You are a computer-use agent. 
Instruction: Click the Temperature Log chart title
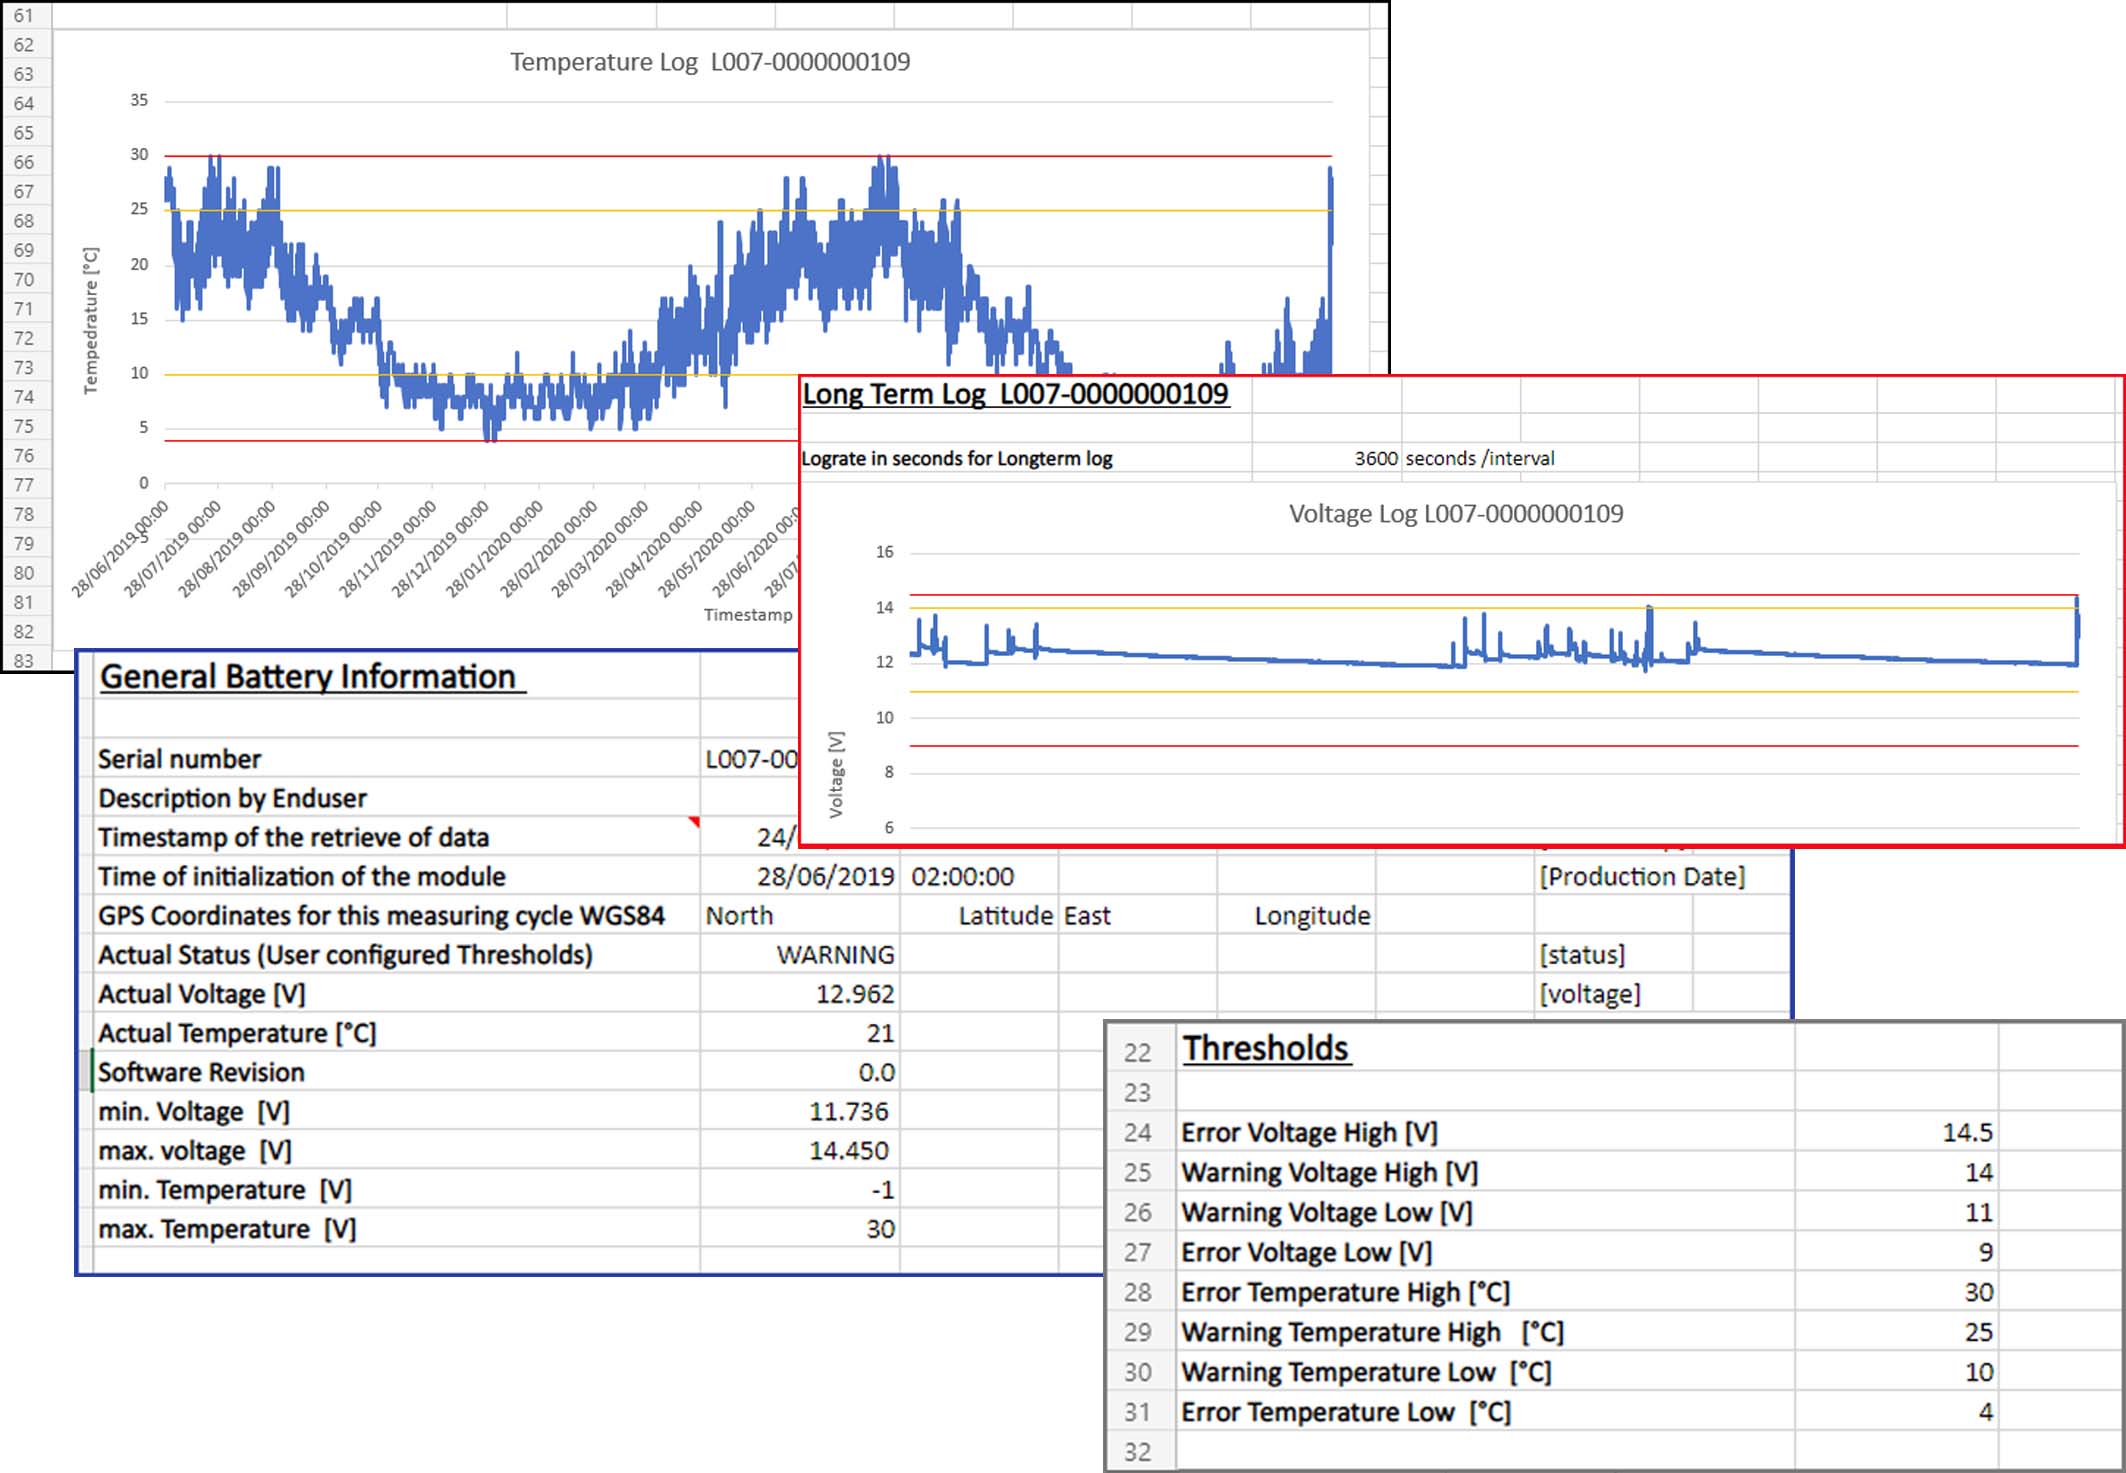click(x=709, y=62)
